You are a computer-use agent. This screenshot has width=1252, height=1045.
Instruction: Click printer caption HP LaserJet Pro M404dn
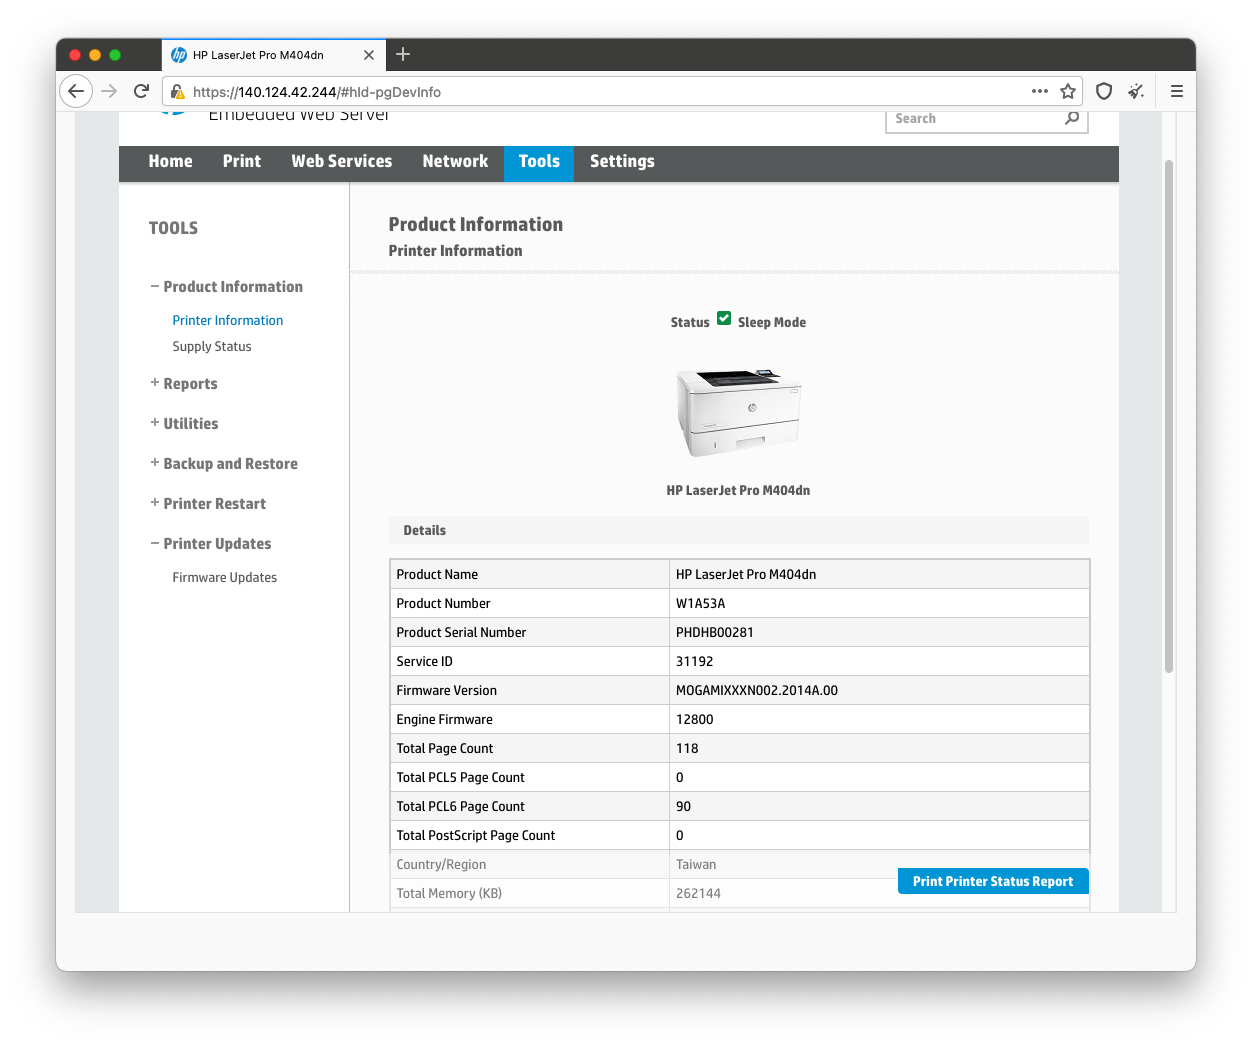pyautogui.click(x=739, y=491)
